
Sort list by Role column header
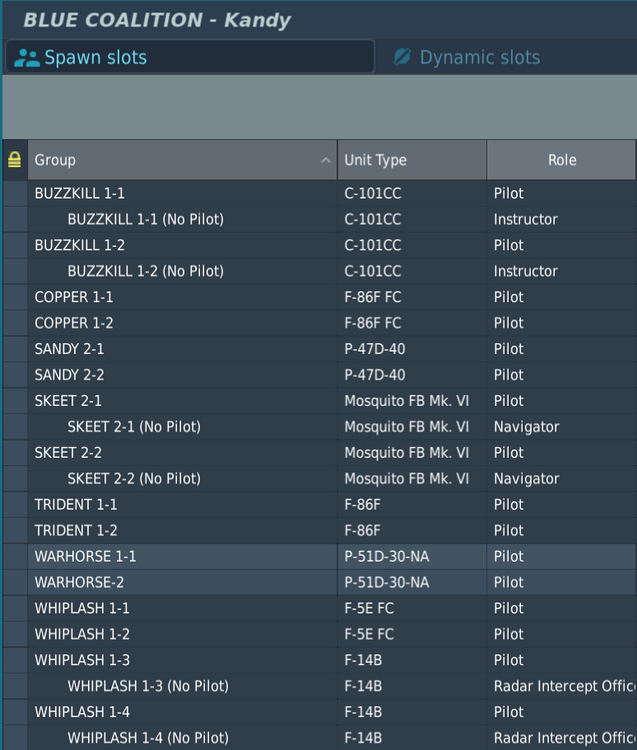pos(561,160)
